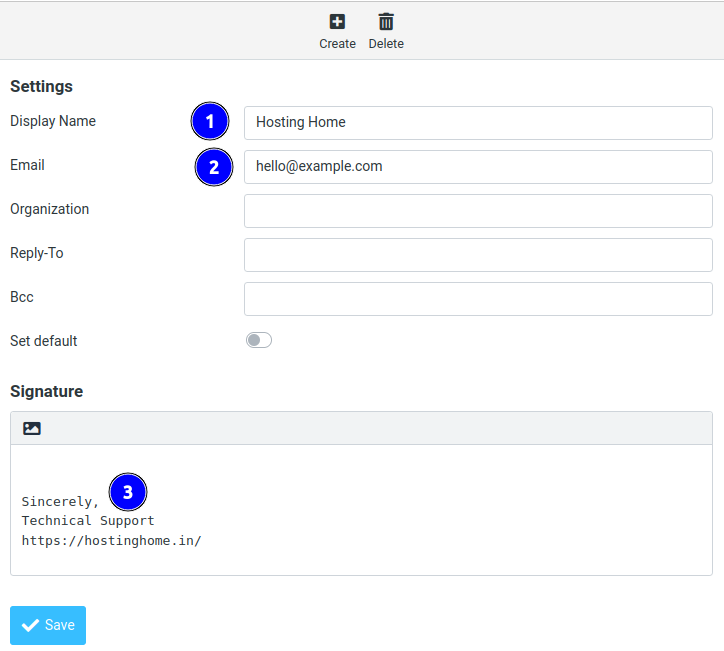Screen dimensions: 724x651
Task: Focus the Display Name field containing Hosting Home
Action: [478, 123]
